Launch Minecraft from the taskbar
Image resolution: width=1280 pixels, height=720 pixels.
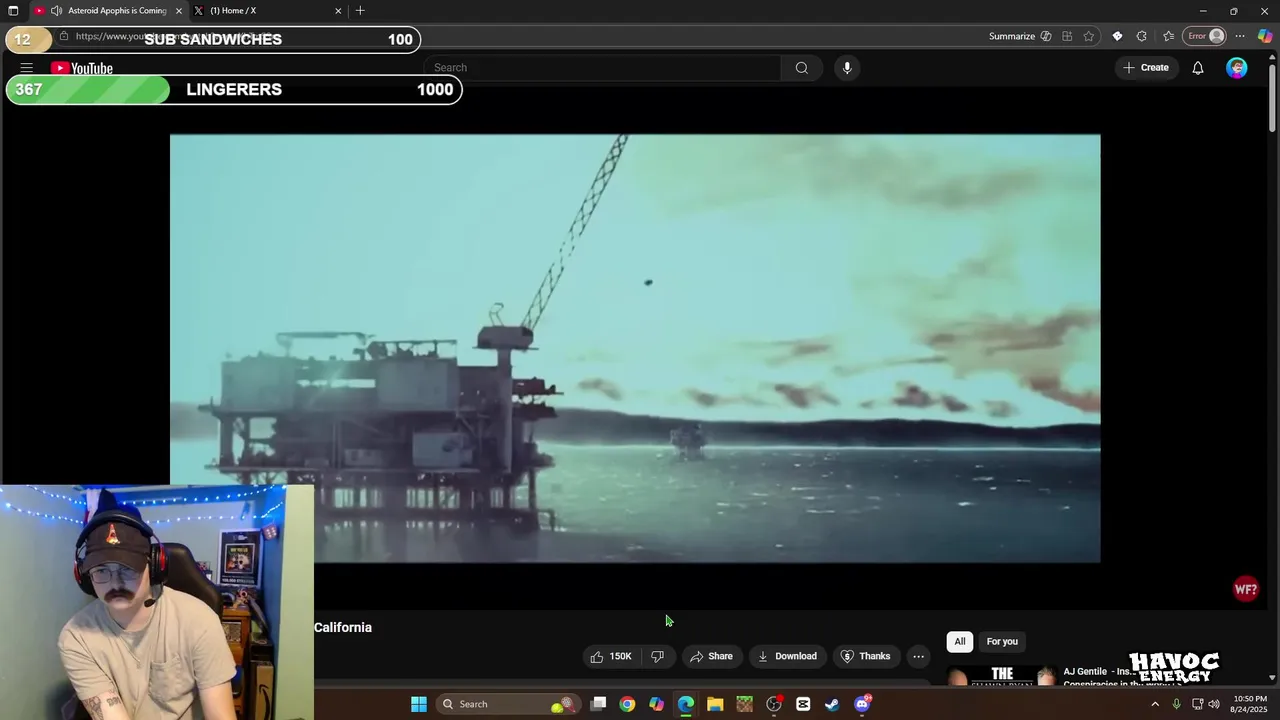click(x=744, y=704)
